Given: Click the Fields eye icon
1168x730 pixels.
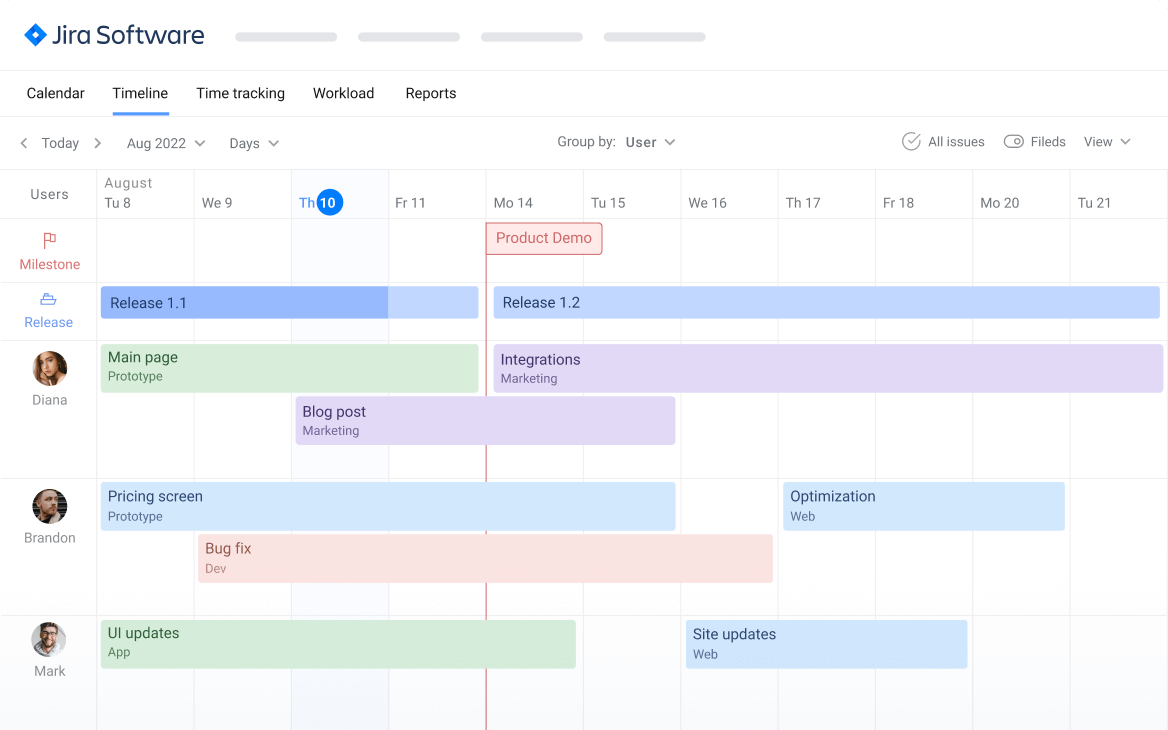Looking at the screenshot, I should tap(1013, 141).
